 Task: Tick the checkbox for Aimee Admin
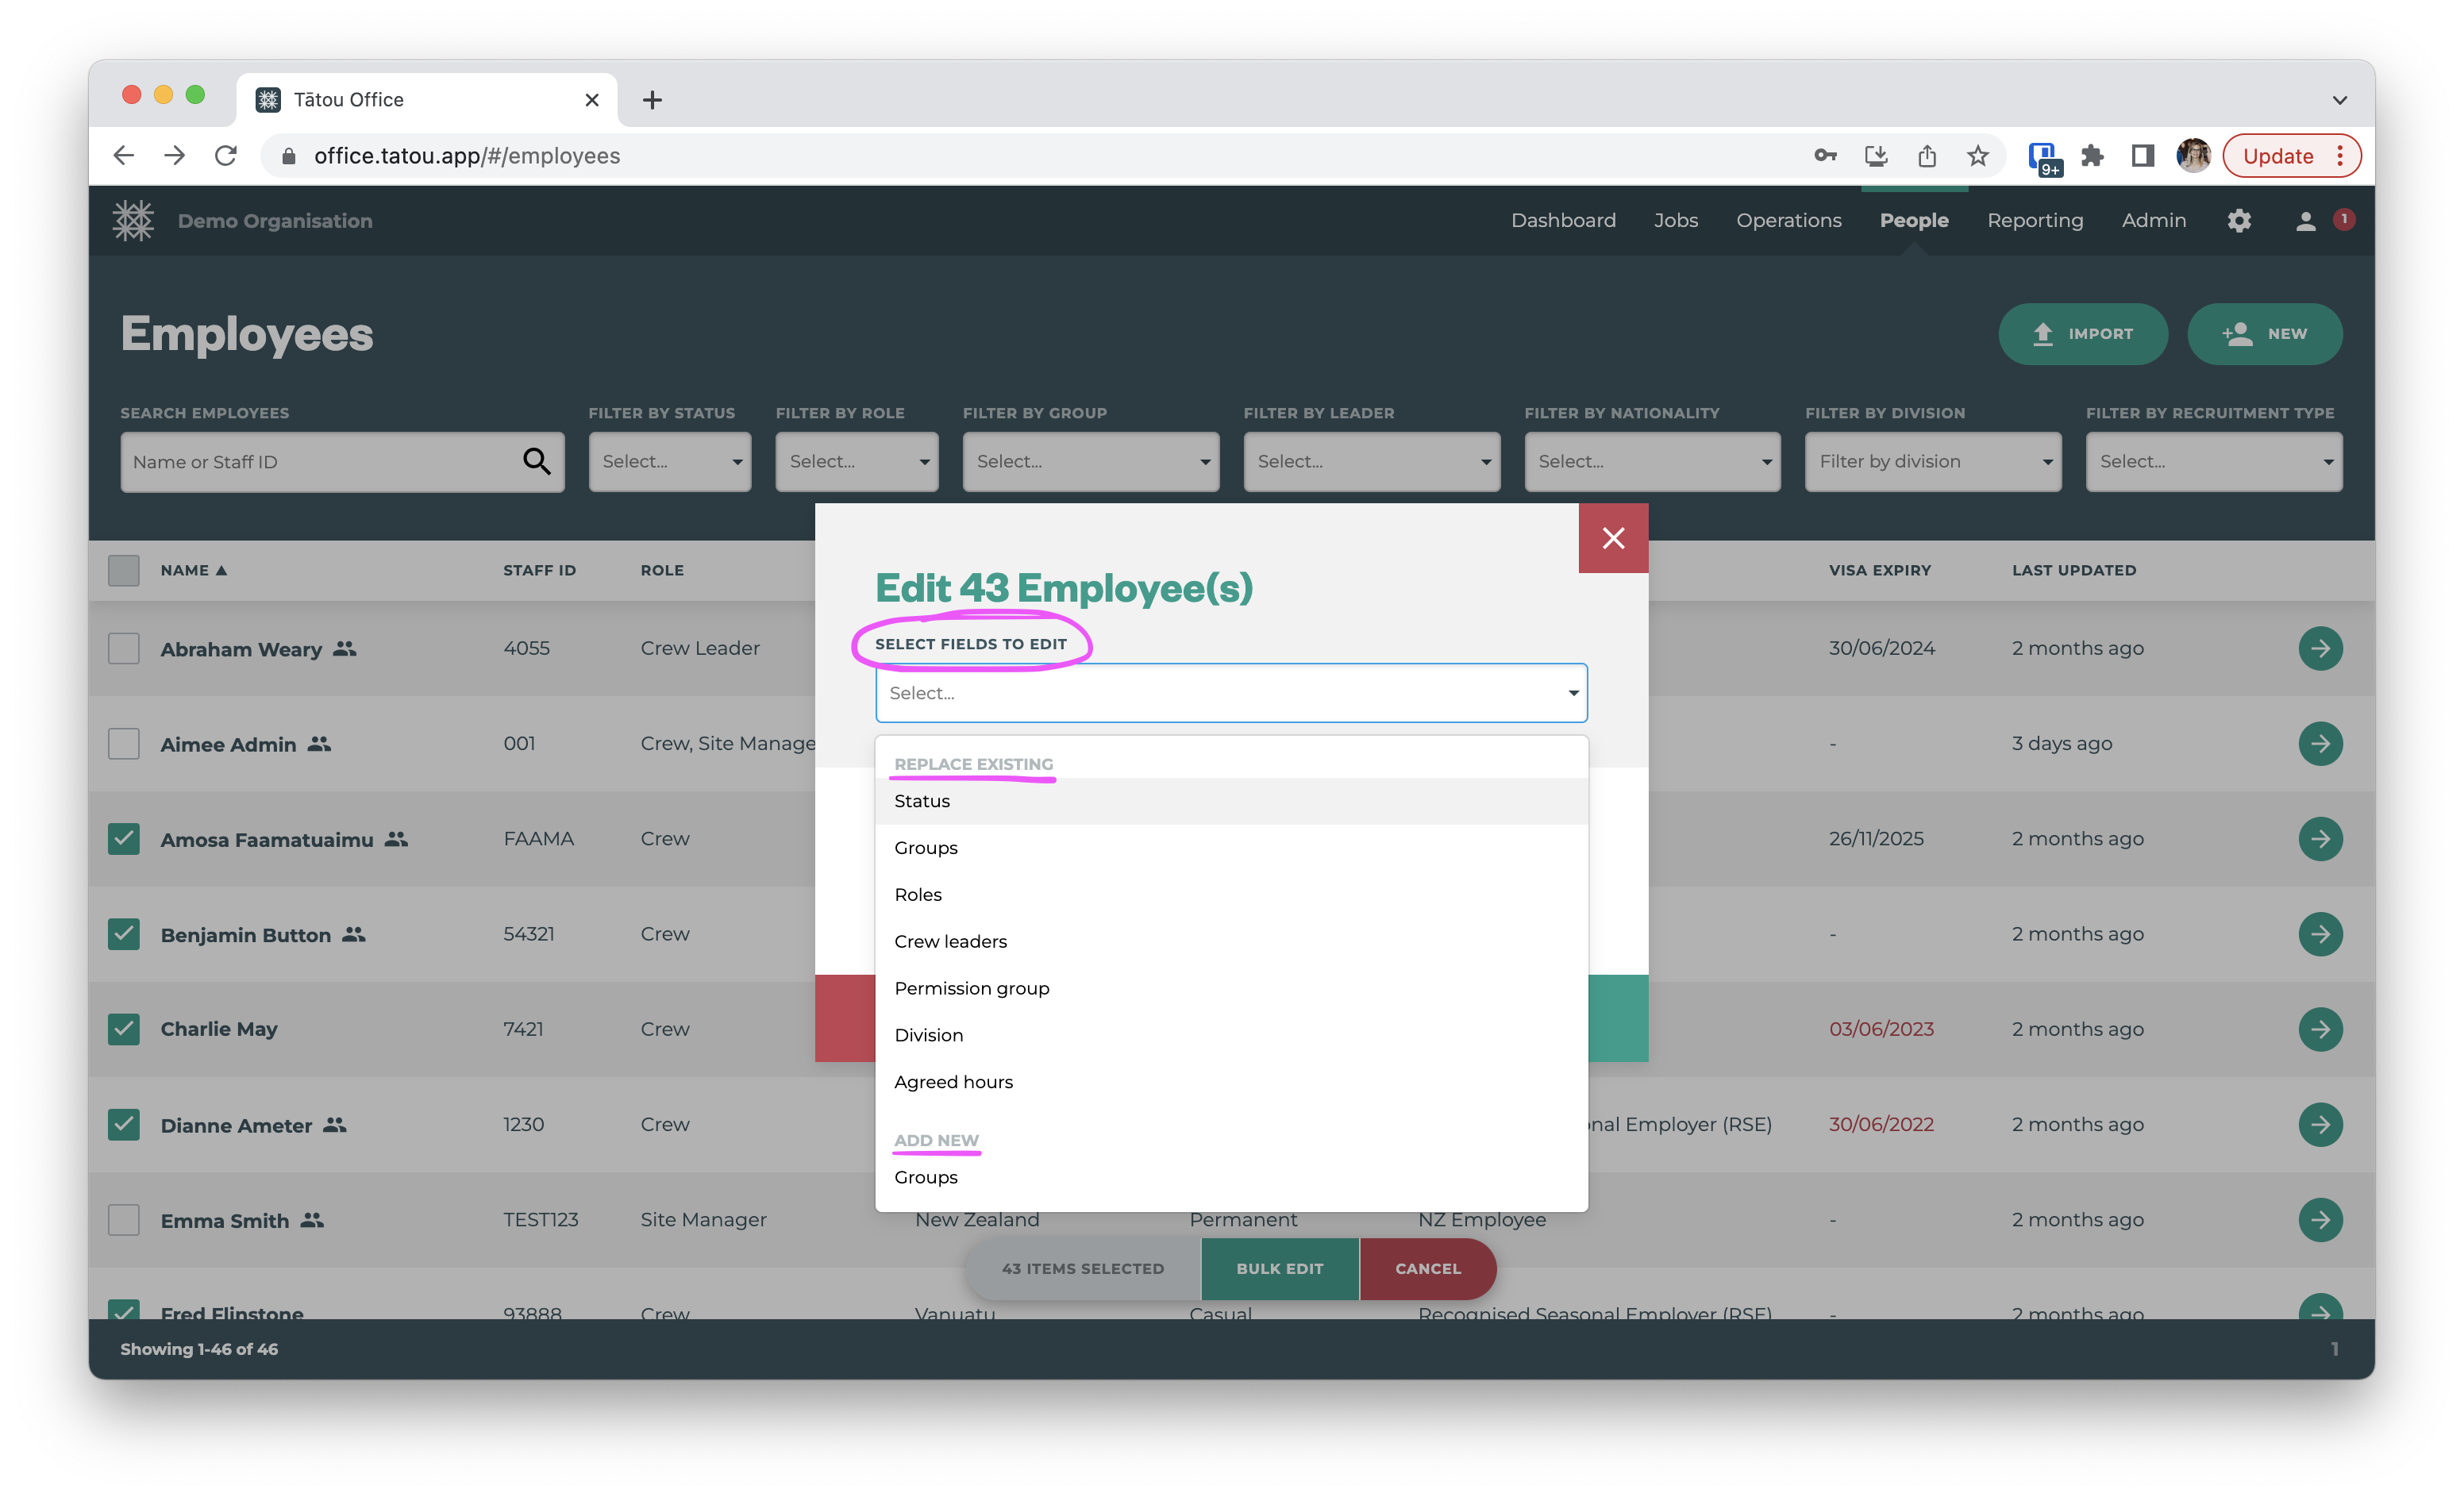click(124, 744)
